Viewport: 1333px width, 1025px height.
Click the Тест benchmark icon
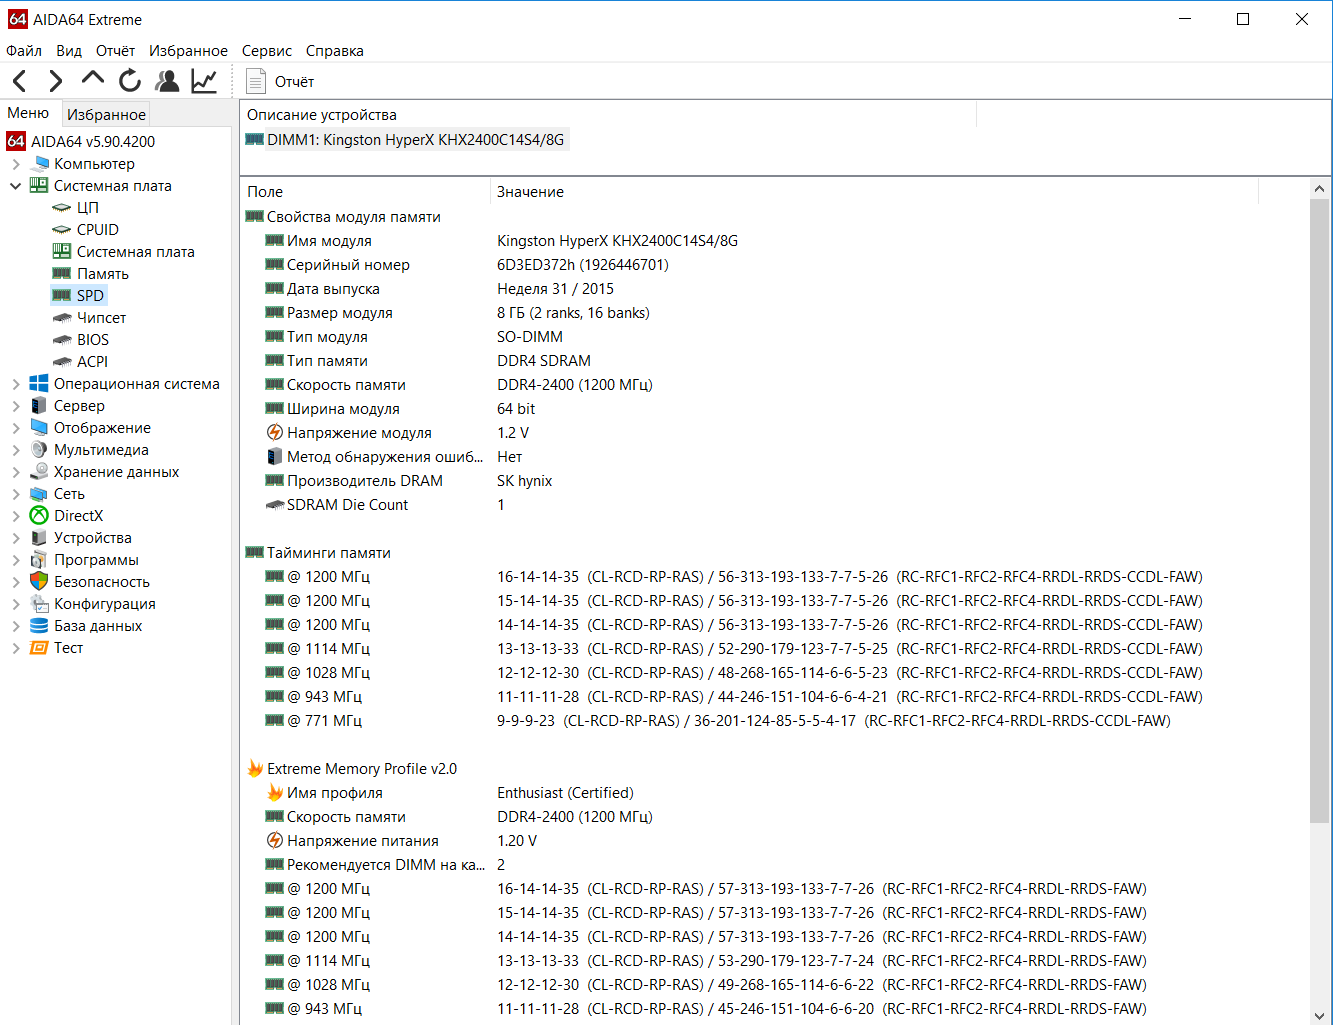(x=39, y=648)
